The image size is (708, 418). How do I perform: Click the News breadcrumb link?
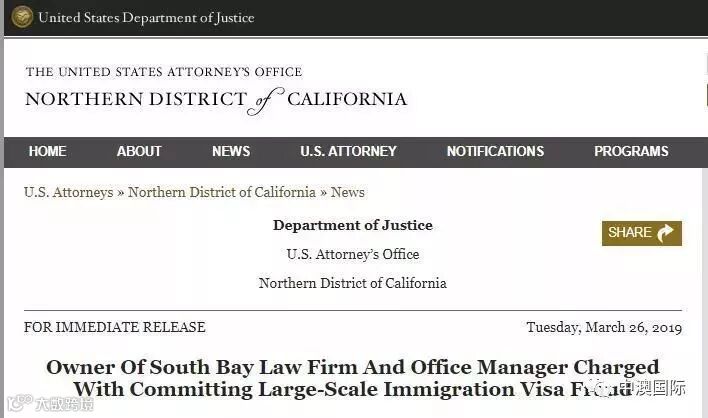click(347, 192)
